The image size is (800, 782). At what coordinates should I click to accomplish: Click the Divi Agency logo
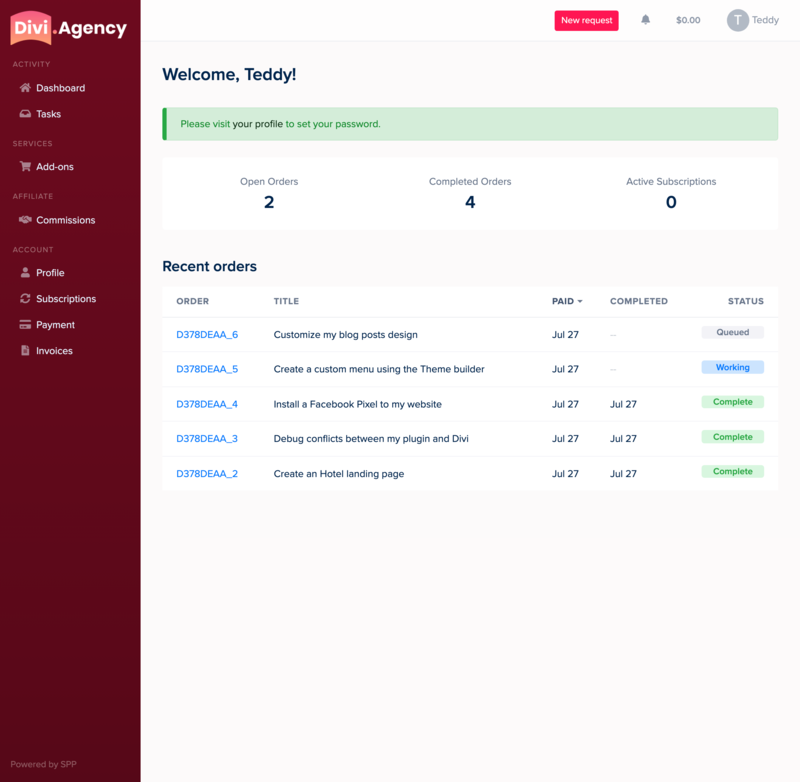tap(69, 28)
